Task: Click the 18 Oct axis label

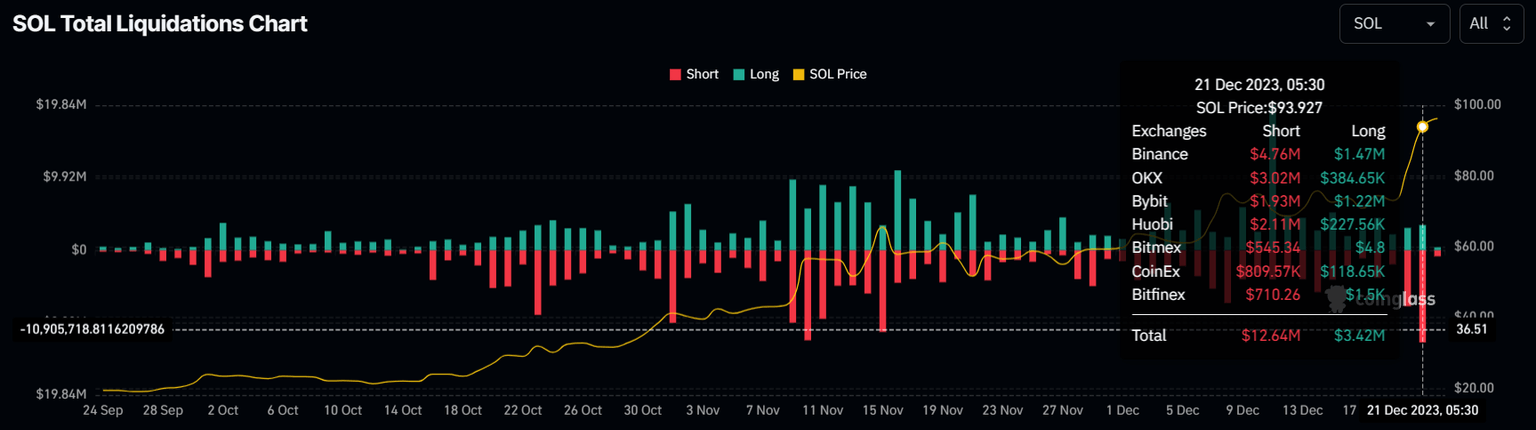Action: pos(461,410)
